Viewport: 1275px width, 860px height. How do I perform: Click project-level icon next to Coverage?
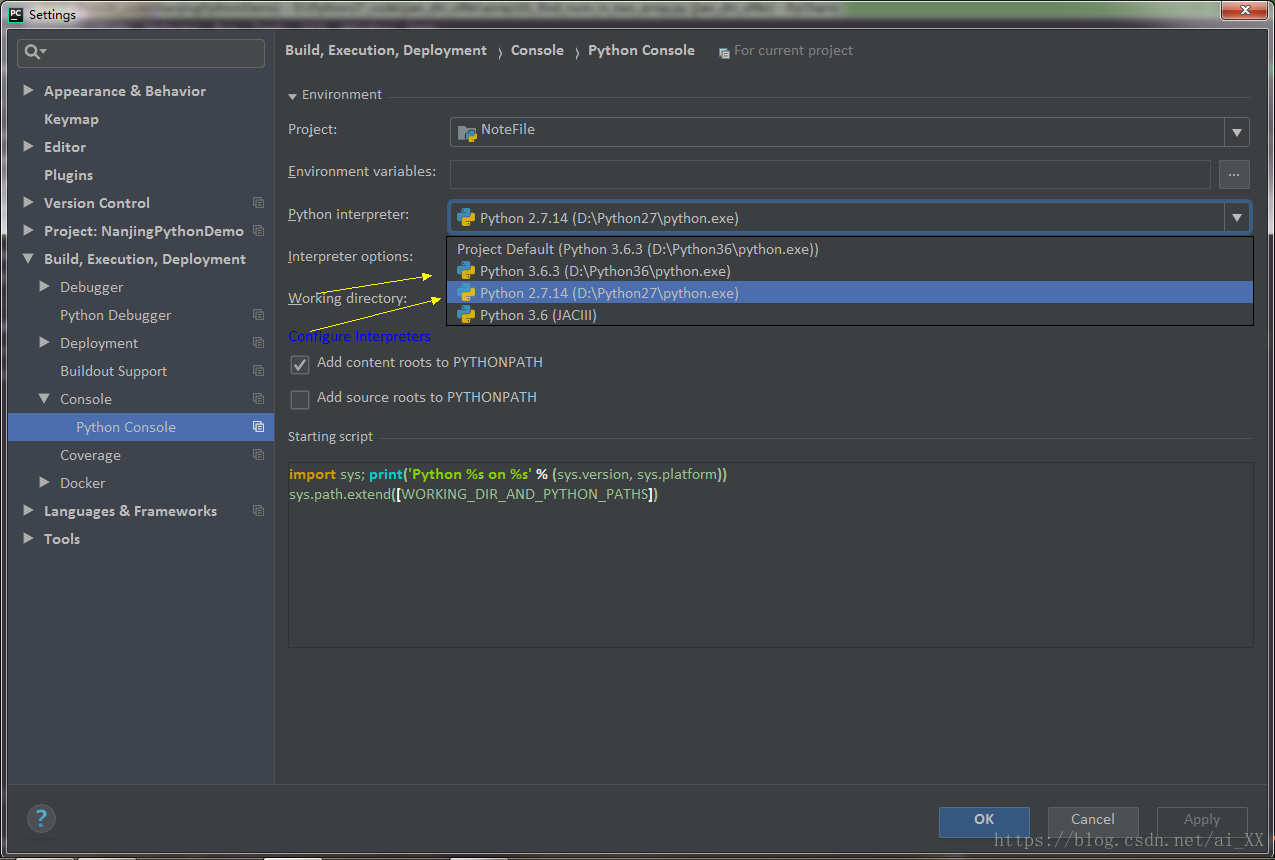click(x=258, y=455)
